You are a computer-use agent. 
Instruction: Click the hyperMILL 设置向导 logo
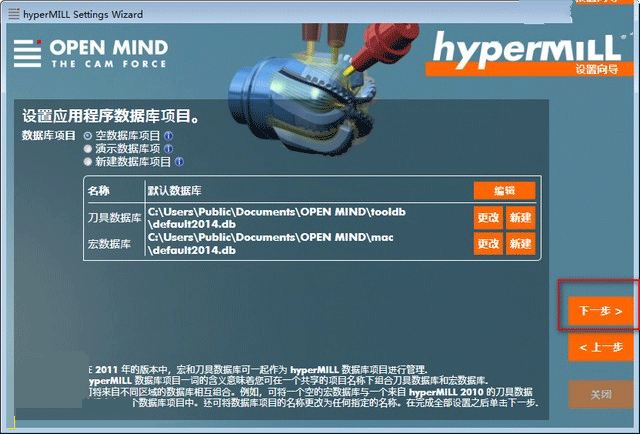pyautogui.click(x=527, y=53)
